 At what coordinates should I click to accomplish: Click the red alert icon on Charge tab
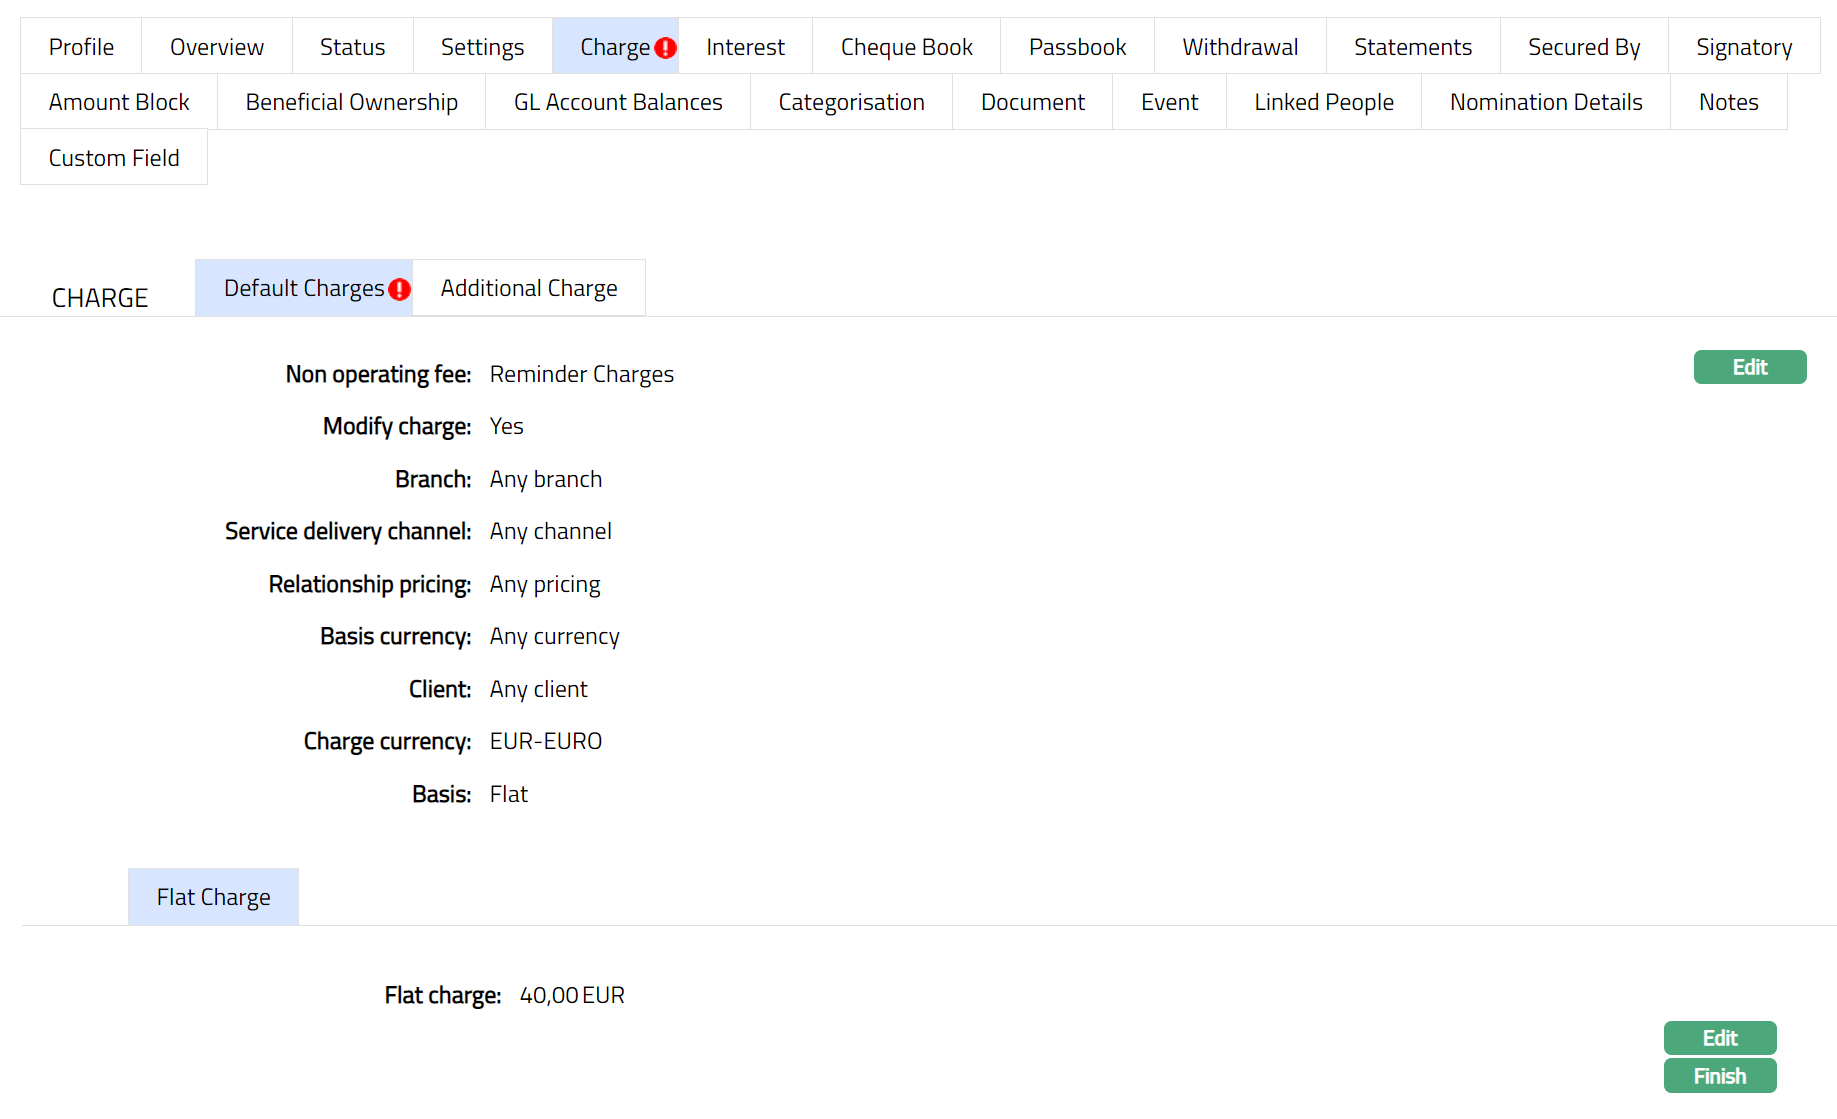tap(665, 48)
